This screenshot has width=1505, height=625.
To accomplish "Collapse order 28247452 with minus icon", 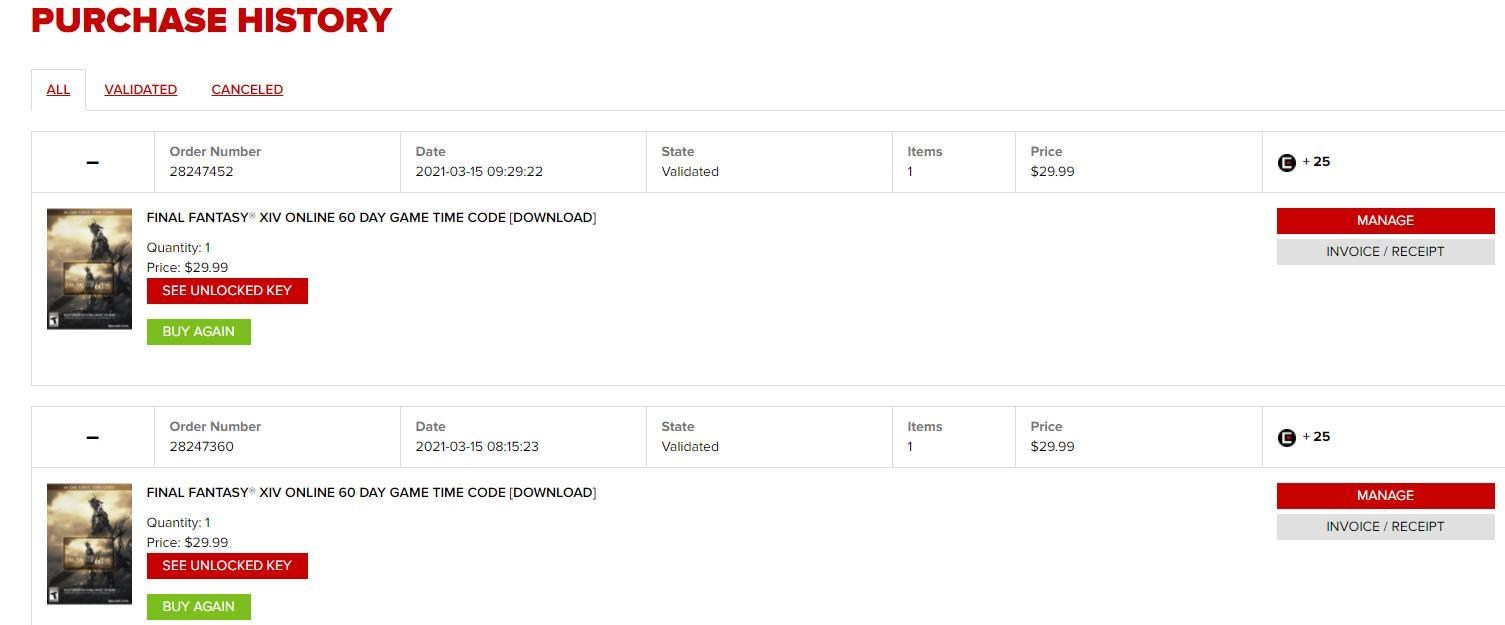I will [92, 162].
